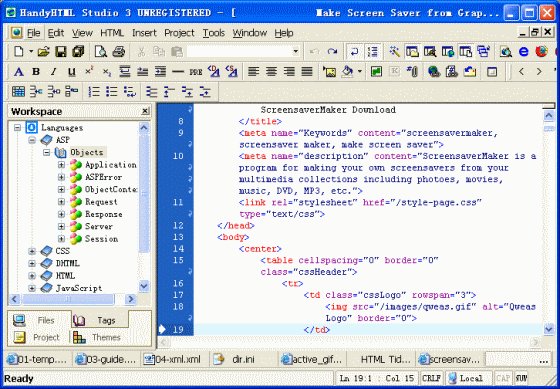Open the HTML menu
This screenshot has width=560, height=389.
tap(112, 33)
